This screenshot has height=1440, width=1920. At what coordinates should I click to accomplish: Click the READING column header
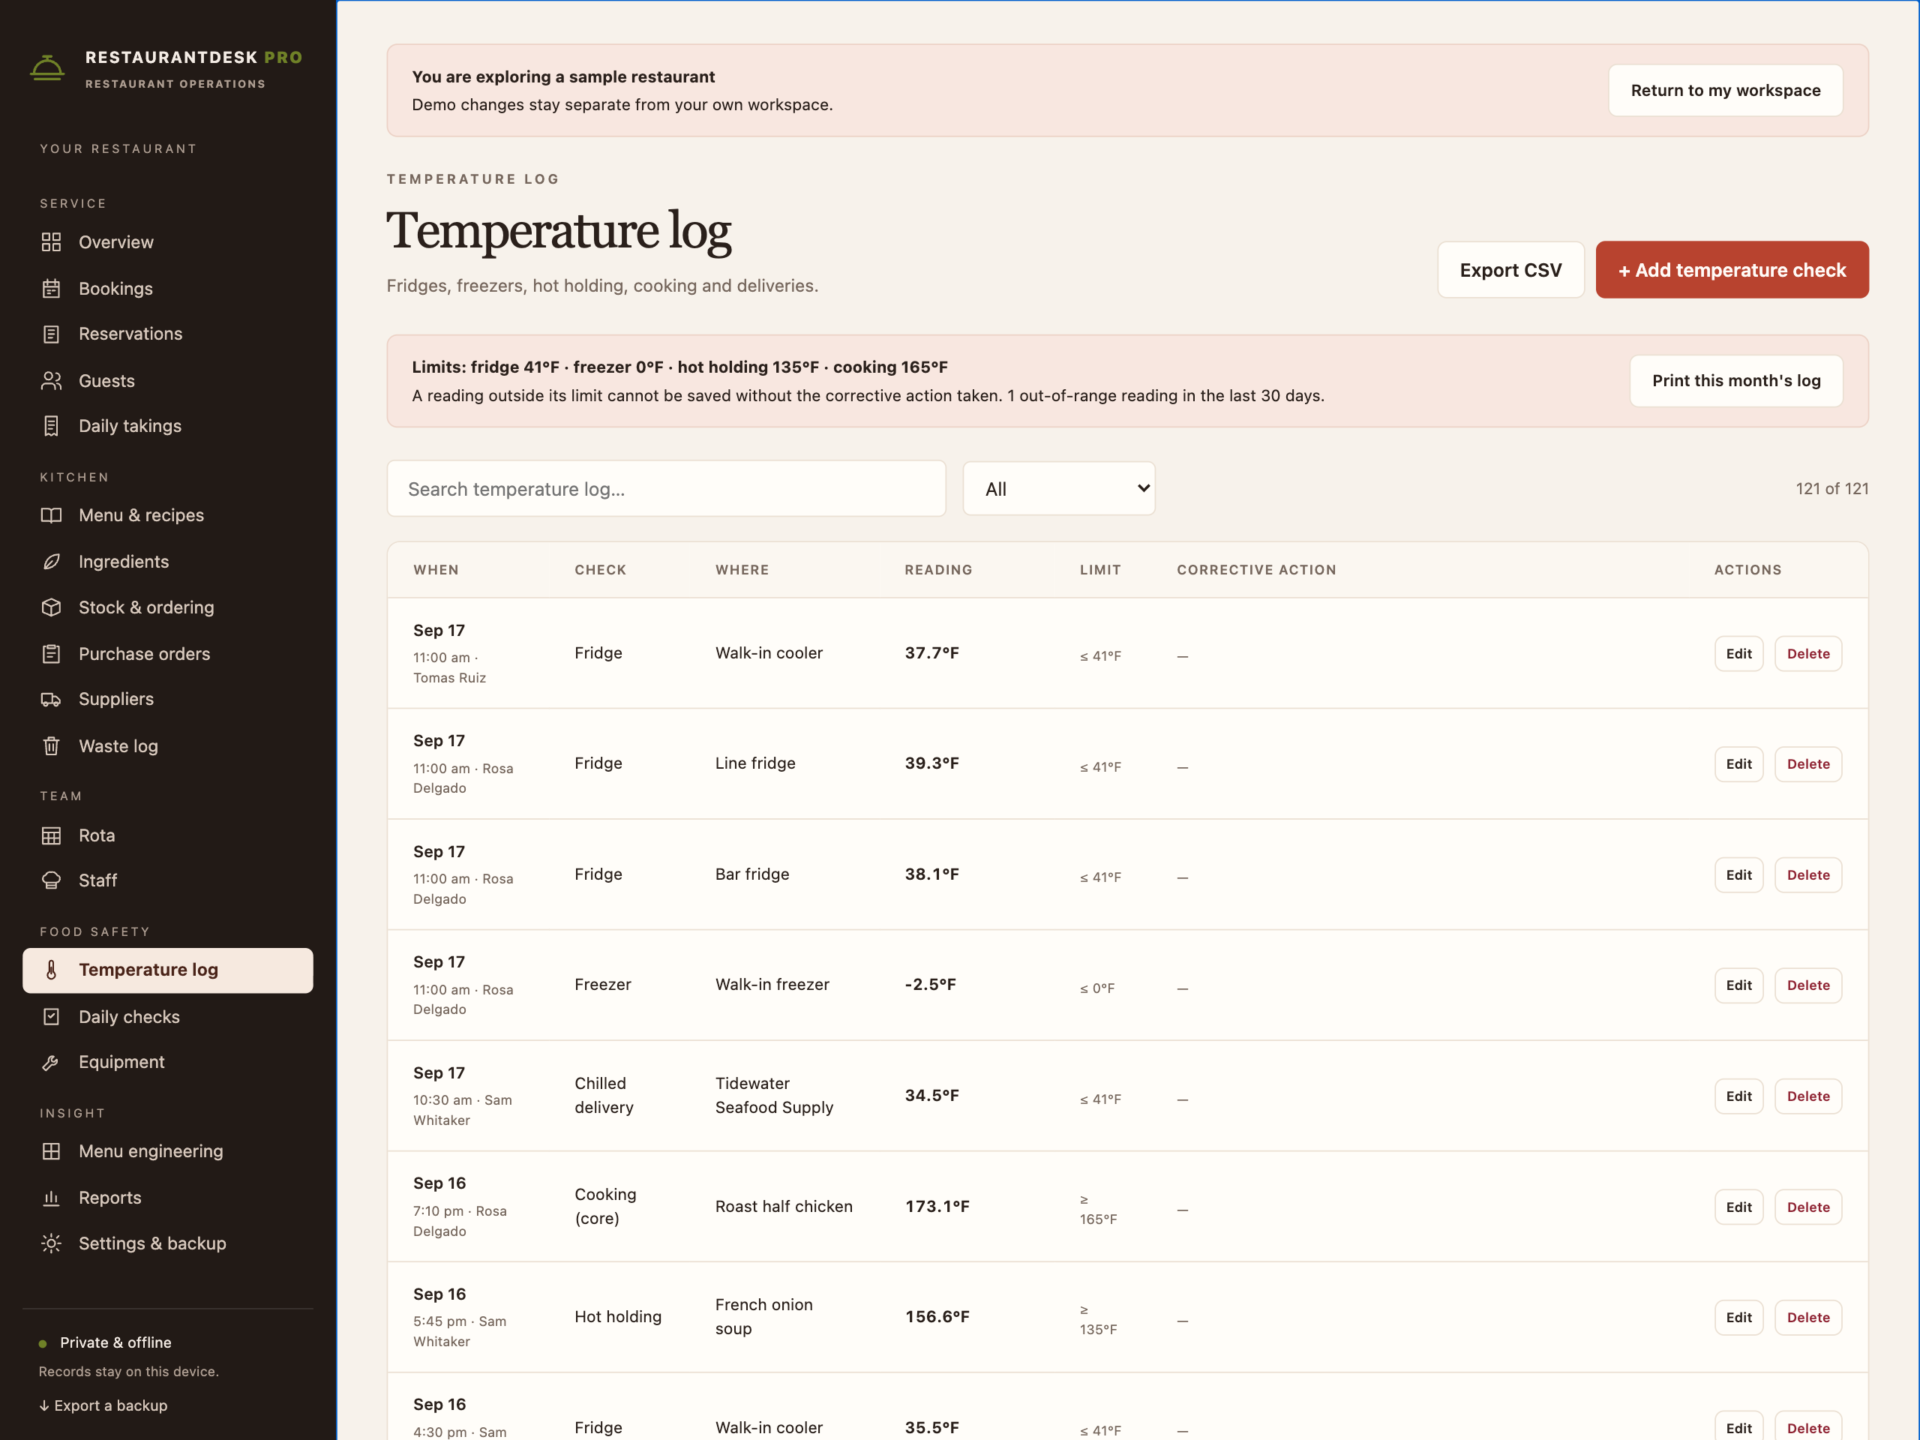(x=938, y=570)
